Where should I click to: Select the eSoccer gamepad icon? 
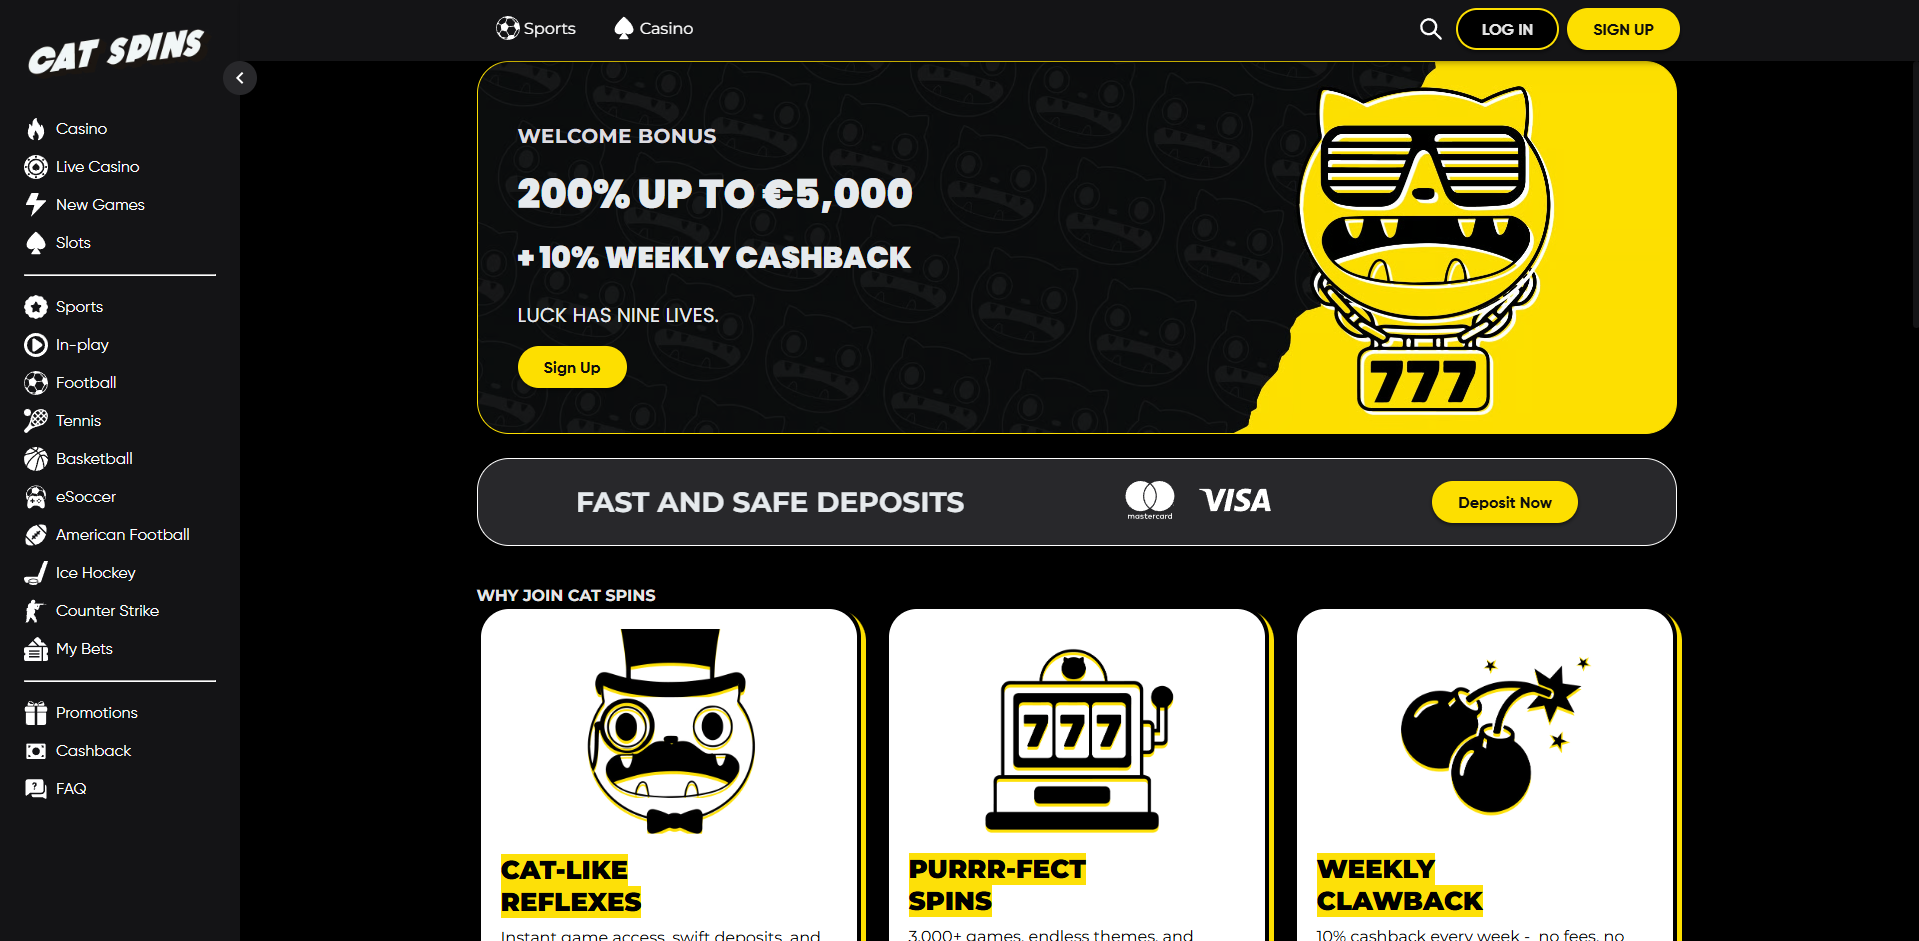click(x=36, y=497)
